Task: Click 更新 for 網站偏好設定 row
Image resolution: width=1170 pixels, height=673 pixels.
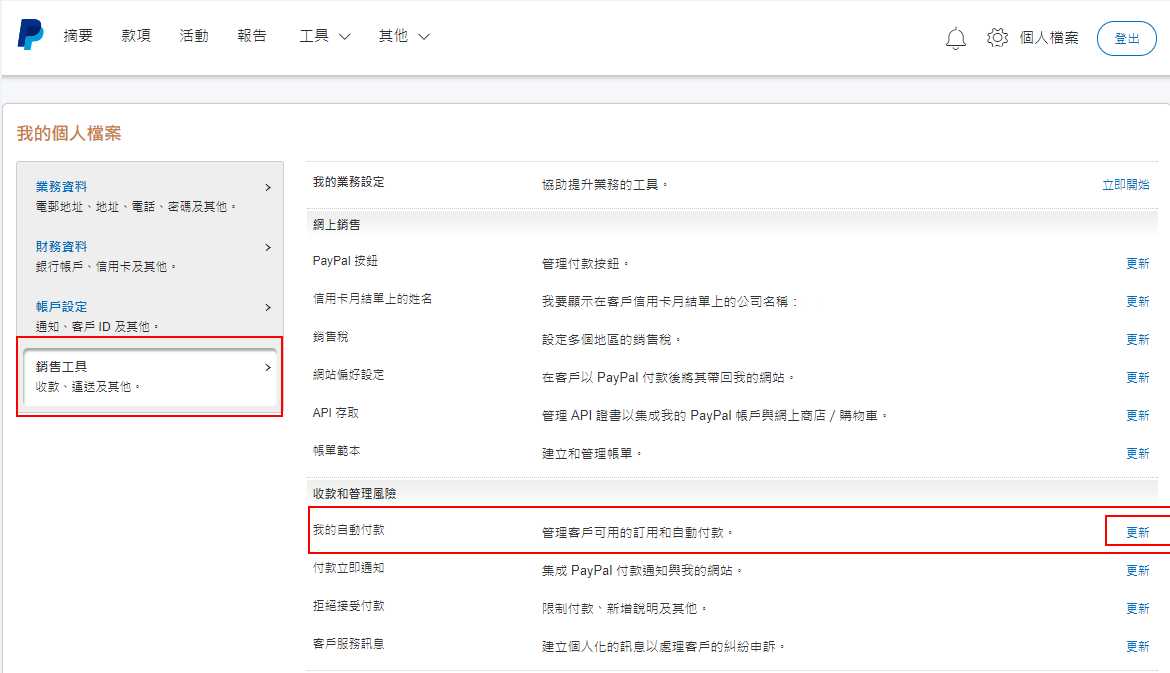Action: [x=1138, y=378]
